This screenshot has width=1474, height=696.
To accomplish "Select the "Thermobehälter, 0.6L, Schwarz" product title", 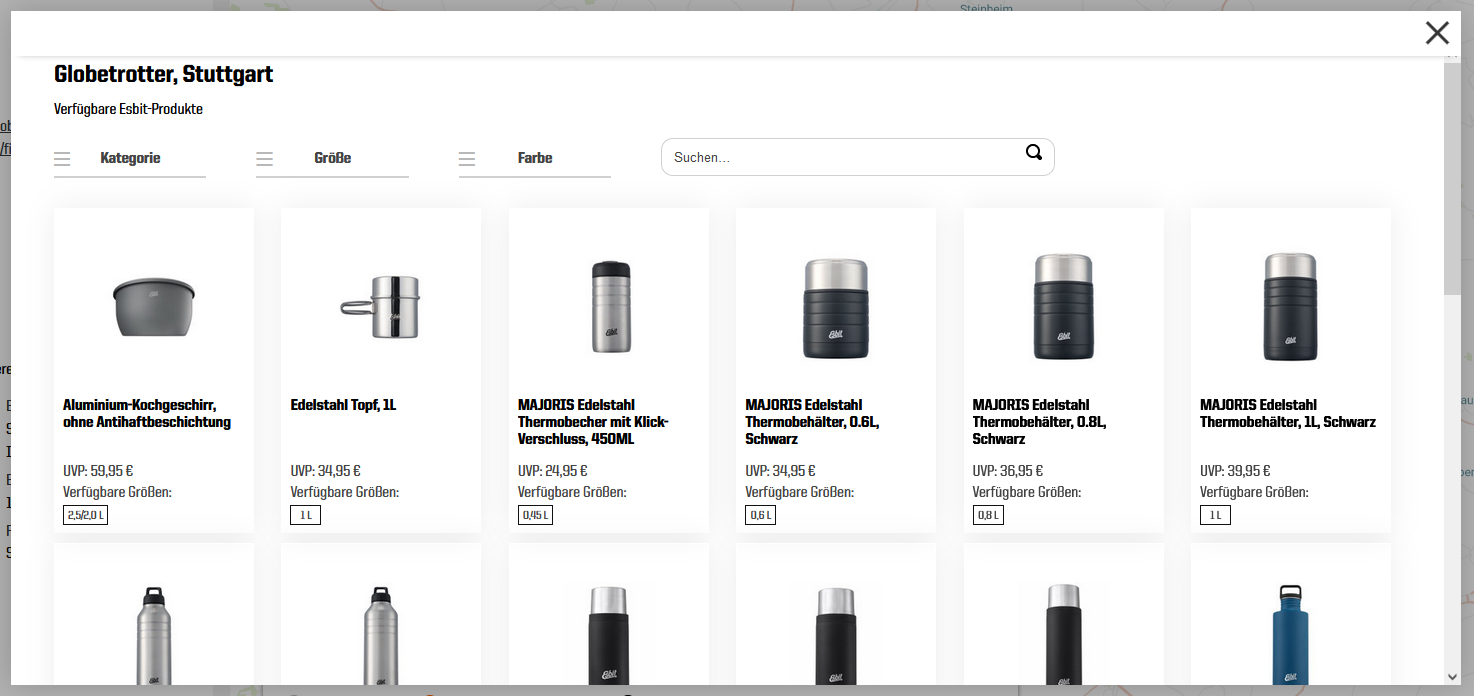I will [812, 422].
